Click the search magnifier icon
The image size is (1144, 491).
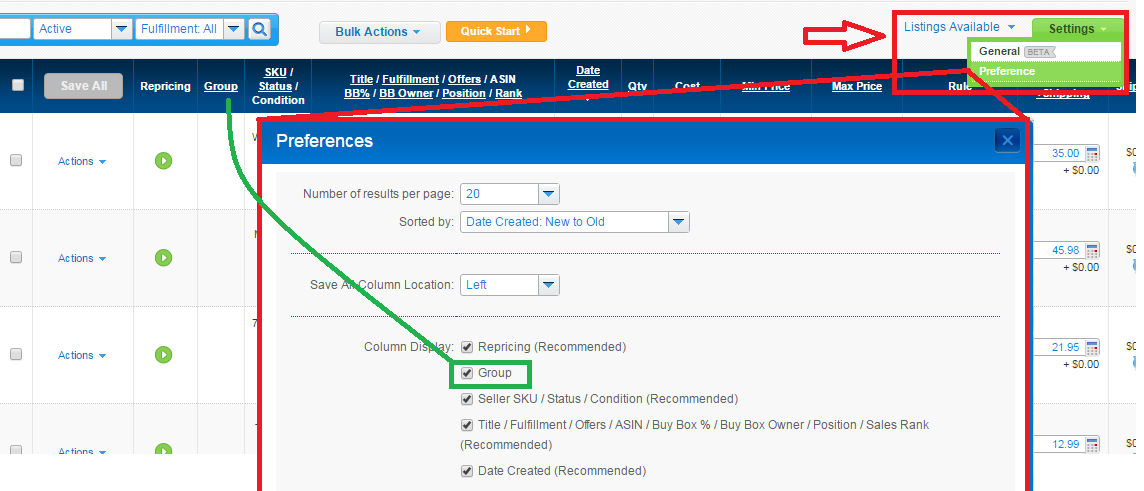pyautogui.click(x=259, y=29)
